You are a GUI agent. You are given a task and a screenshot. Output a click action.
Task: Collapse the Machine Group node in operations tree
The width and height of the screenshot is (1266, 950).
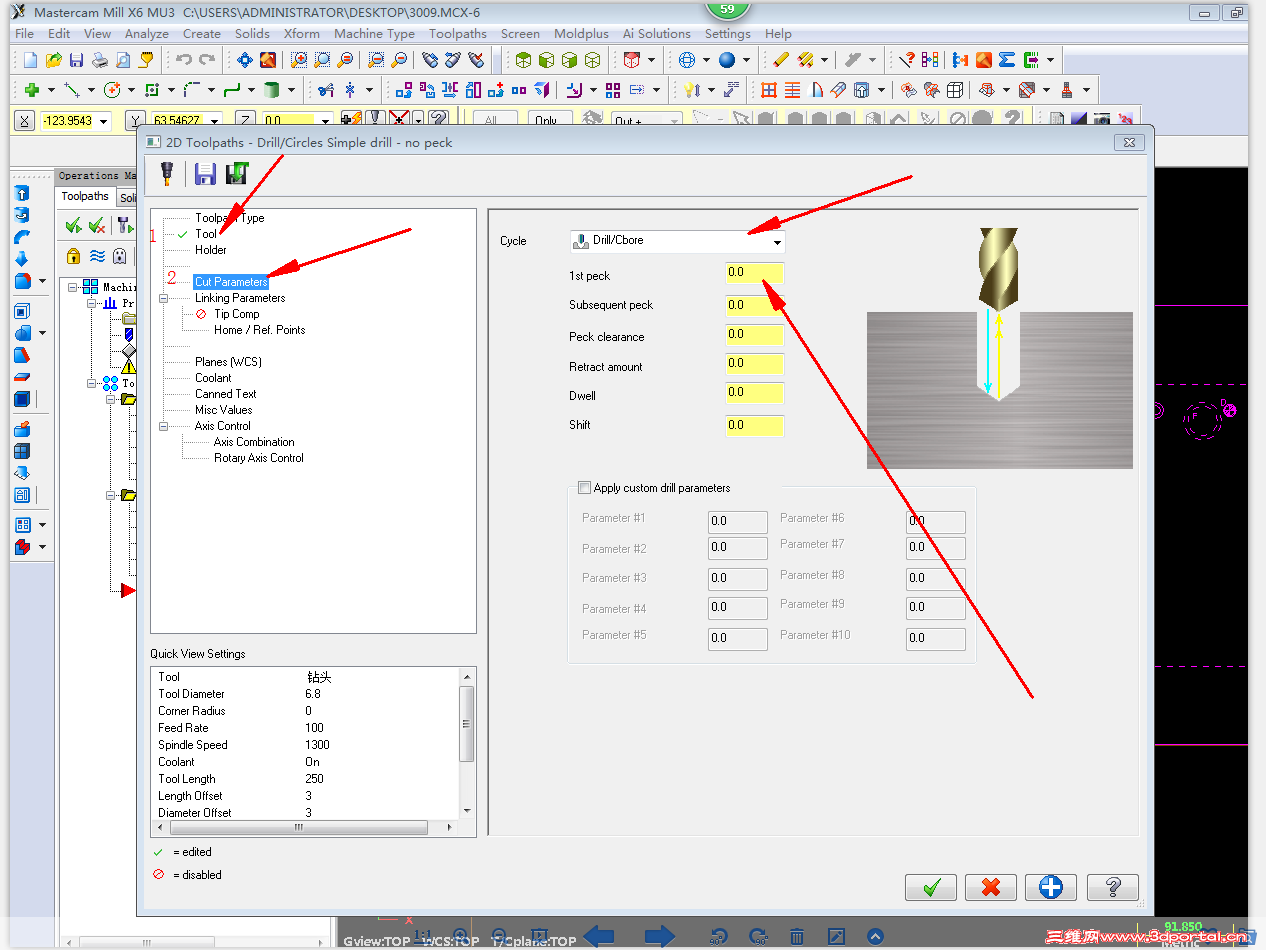point(73,287)
